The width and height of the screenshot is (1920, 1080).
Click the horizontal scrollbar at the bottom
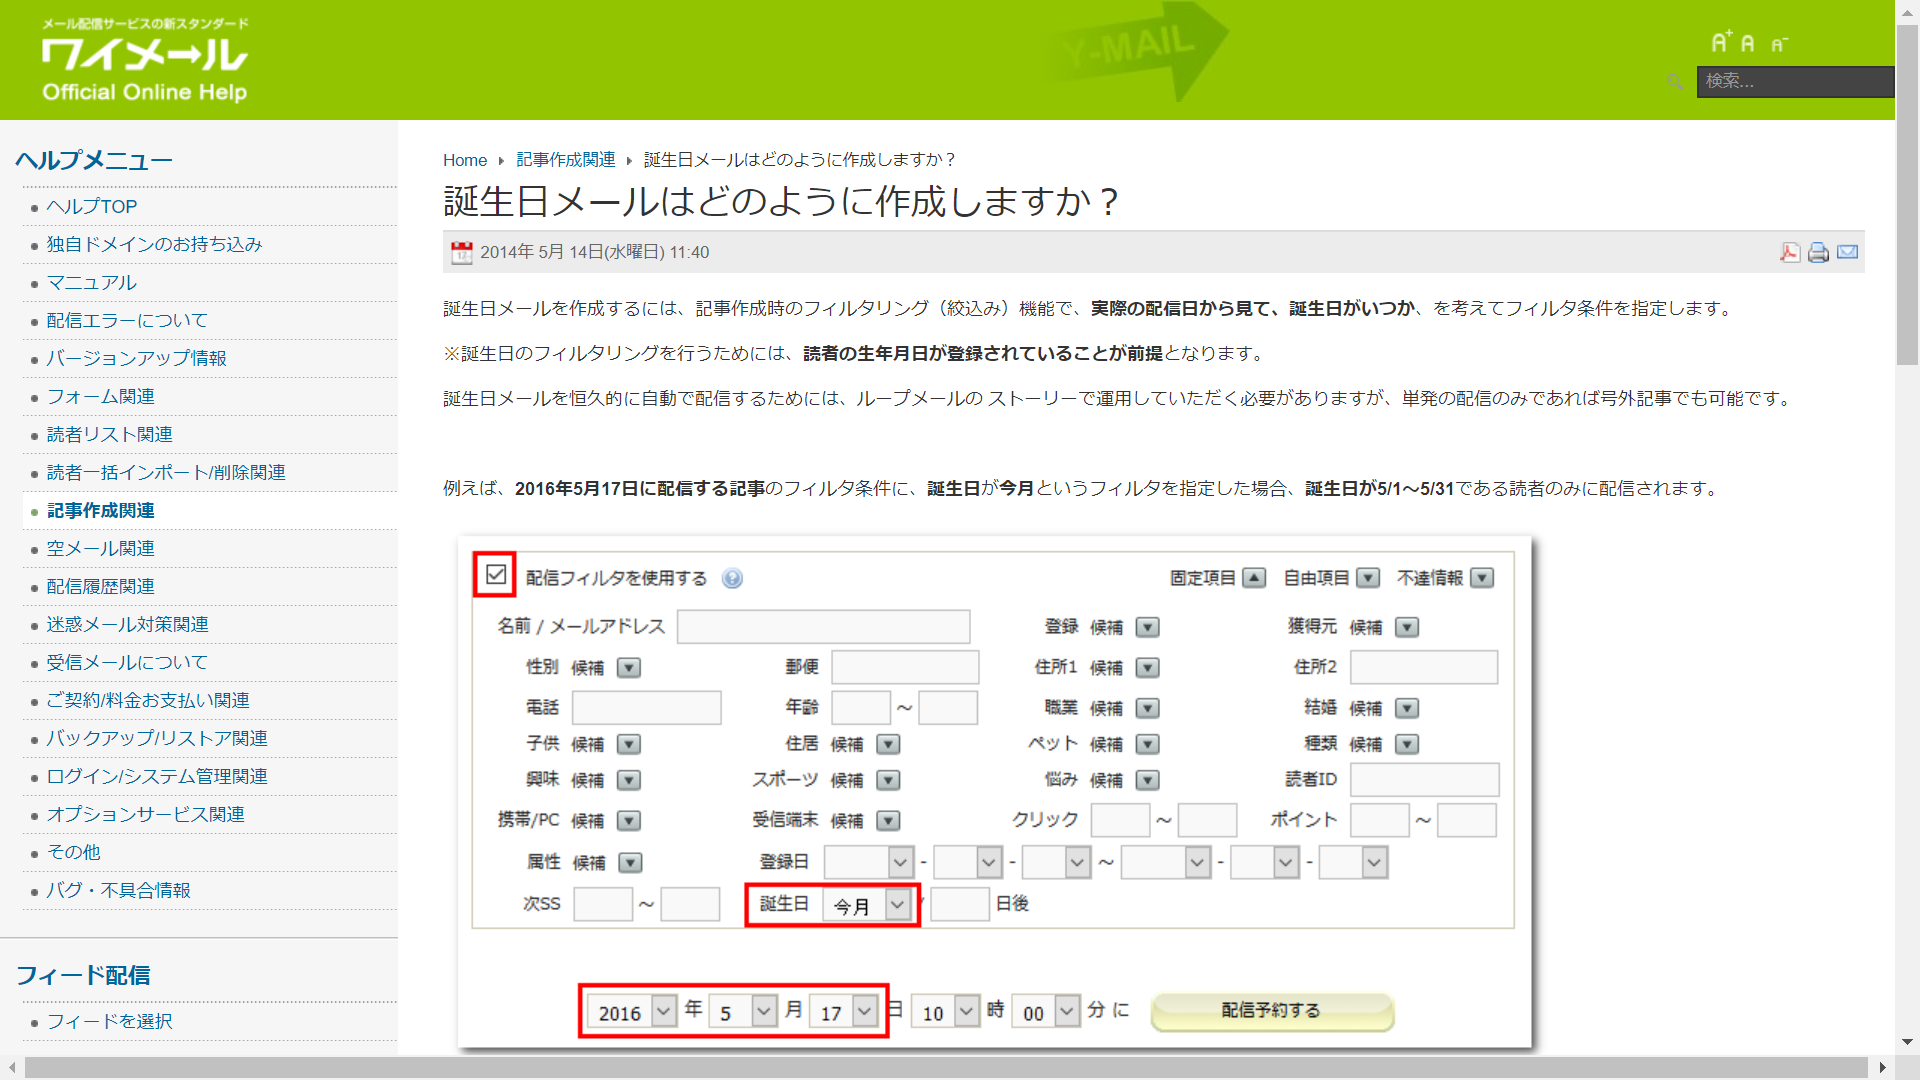point(945,1068)
